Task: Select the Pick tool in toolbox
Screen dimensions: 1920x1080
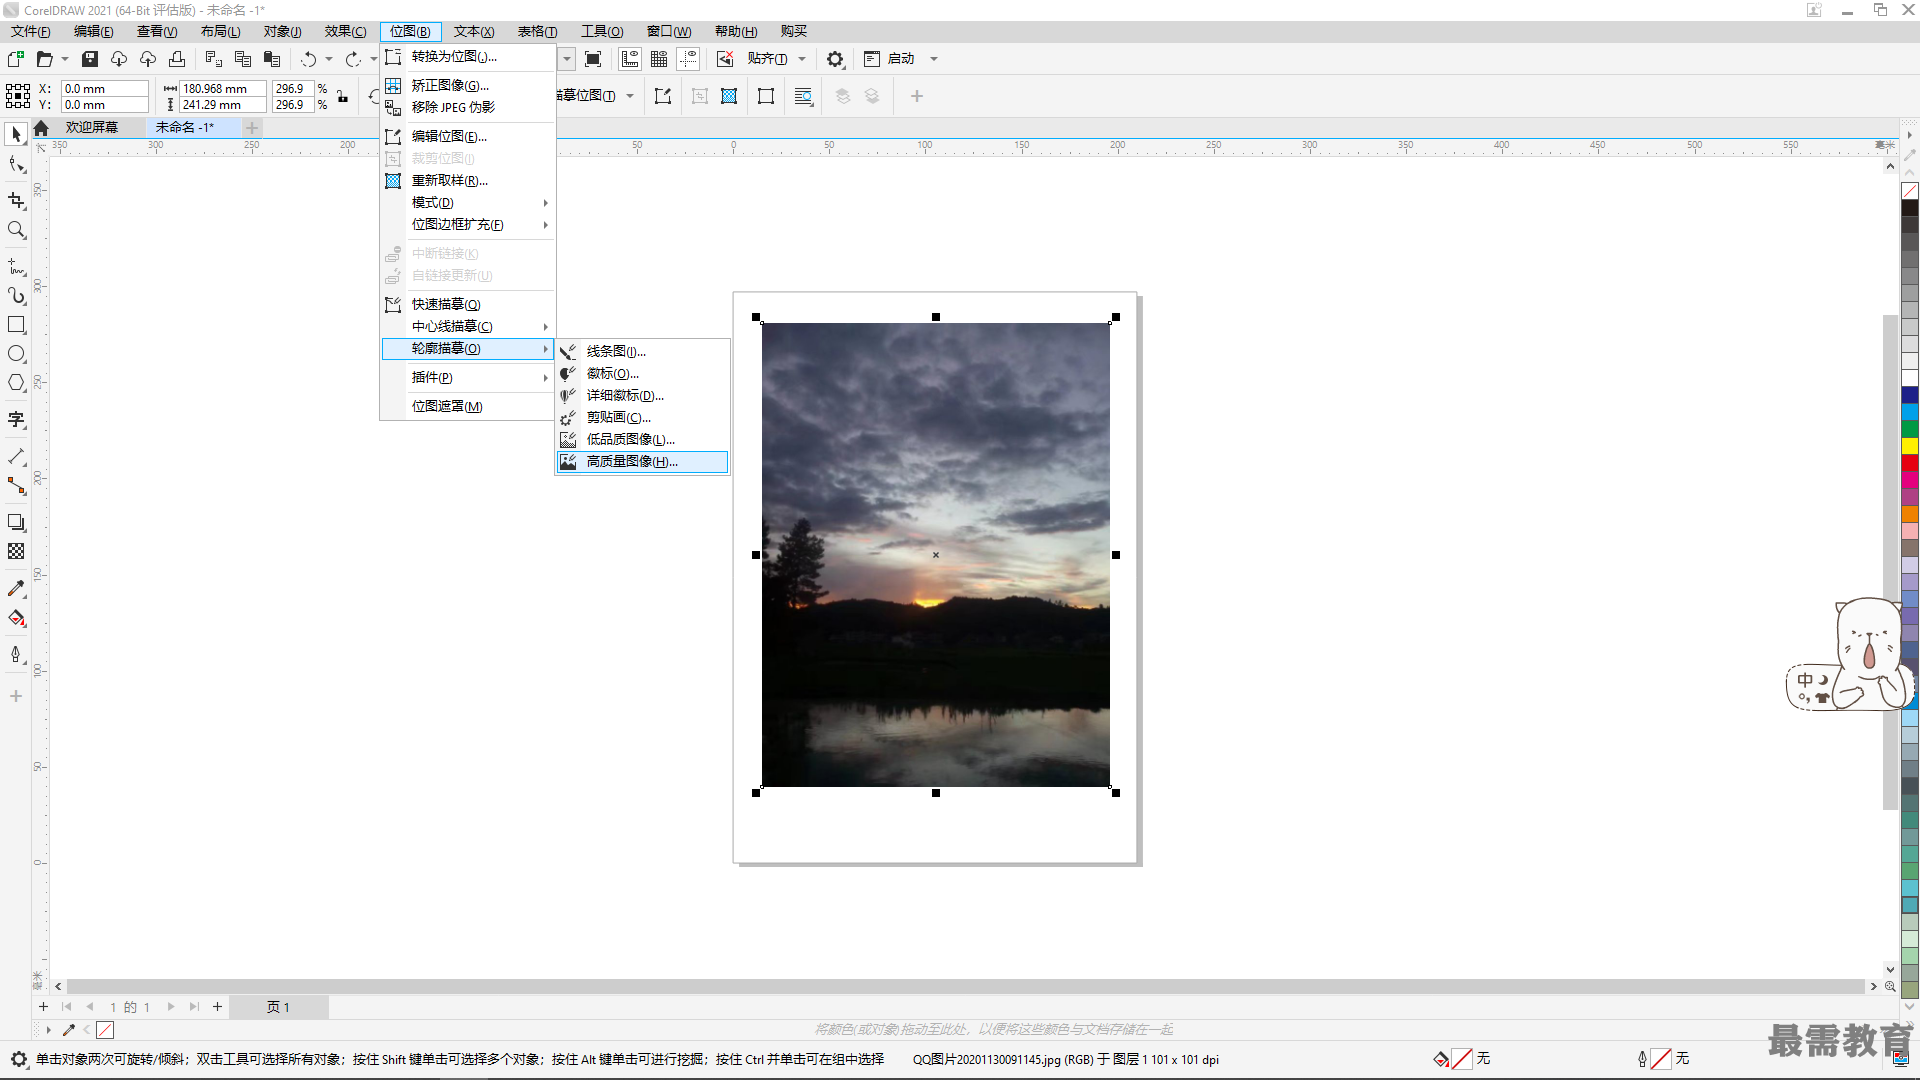Action: (x=16, y=134)
